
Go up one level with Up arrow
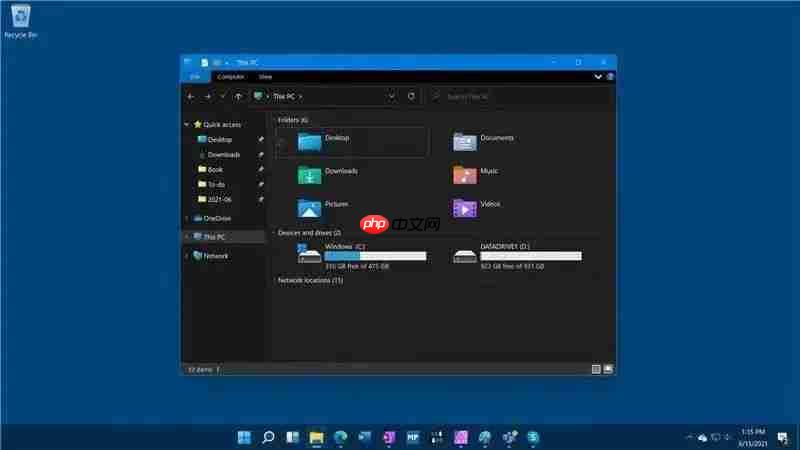(238, 96)
